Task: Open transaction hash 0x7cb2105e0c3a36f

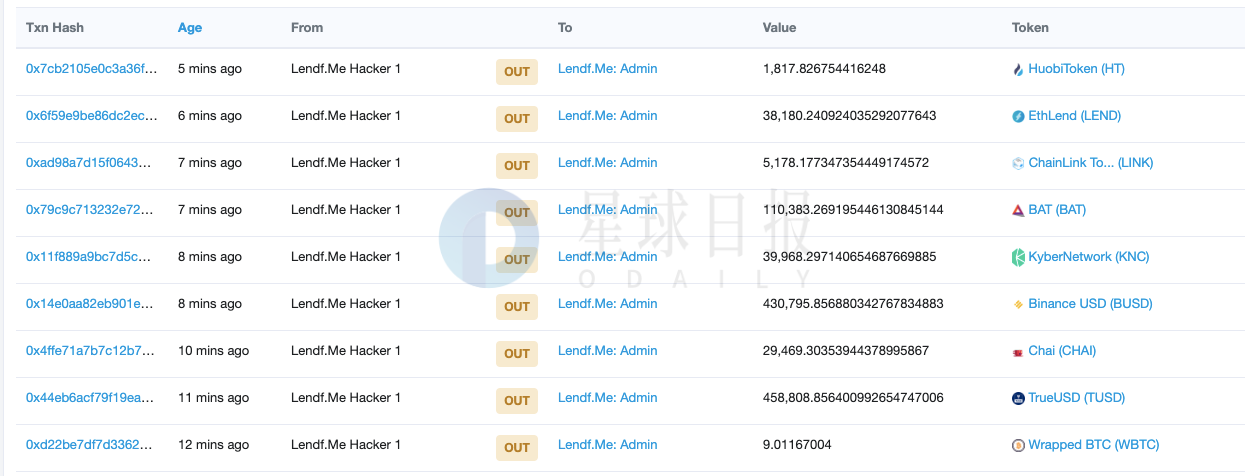Action: [x=92, y=69]
